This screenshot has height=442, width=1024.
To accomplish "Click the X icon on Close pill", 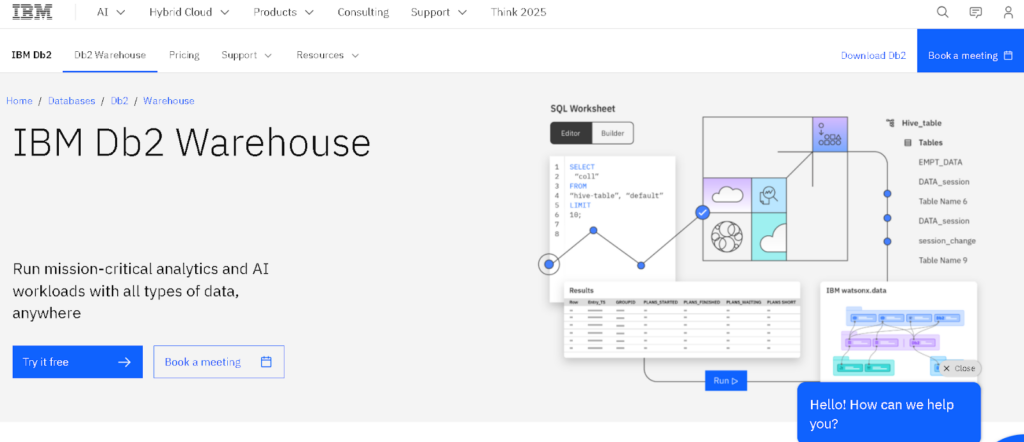I will click(x=946, y=368).
